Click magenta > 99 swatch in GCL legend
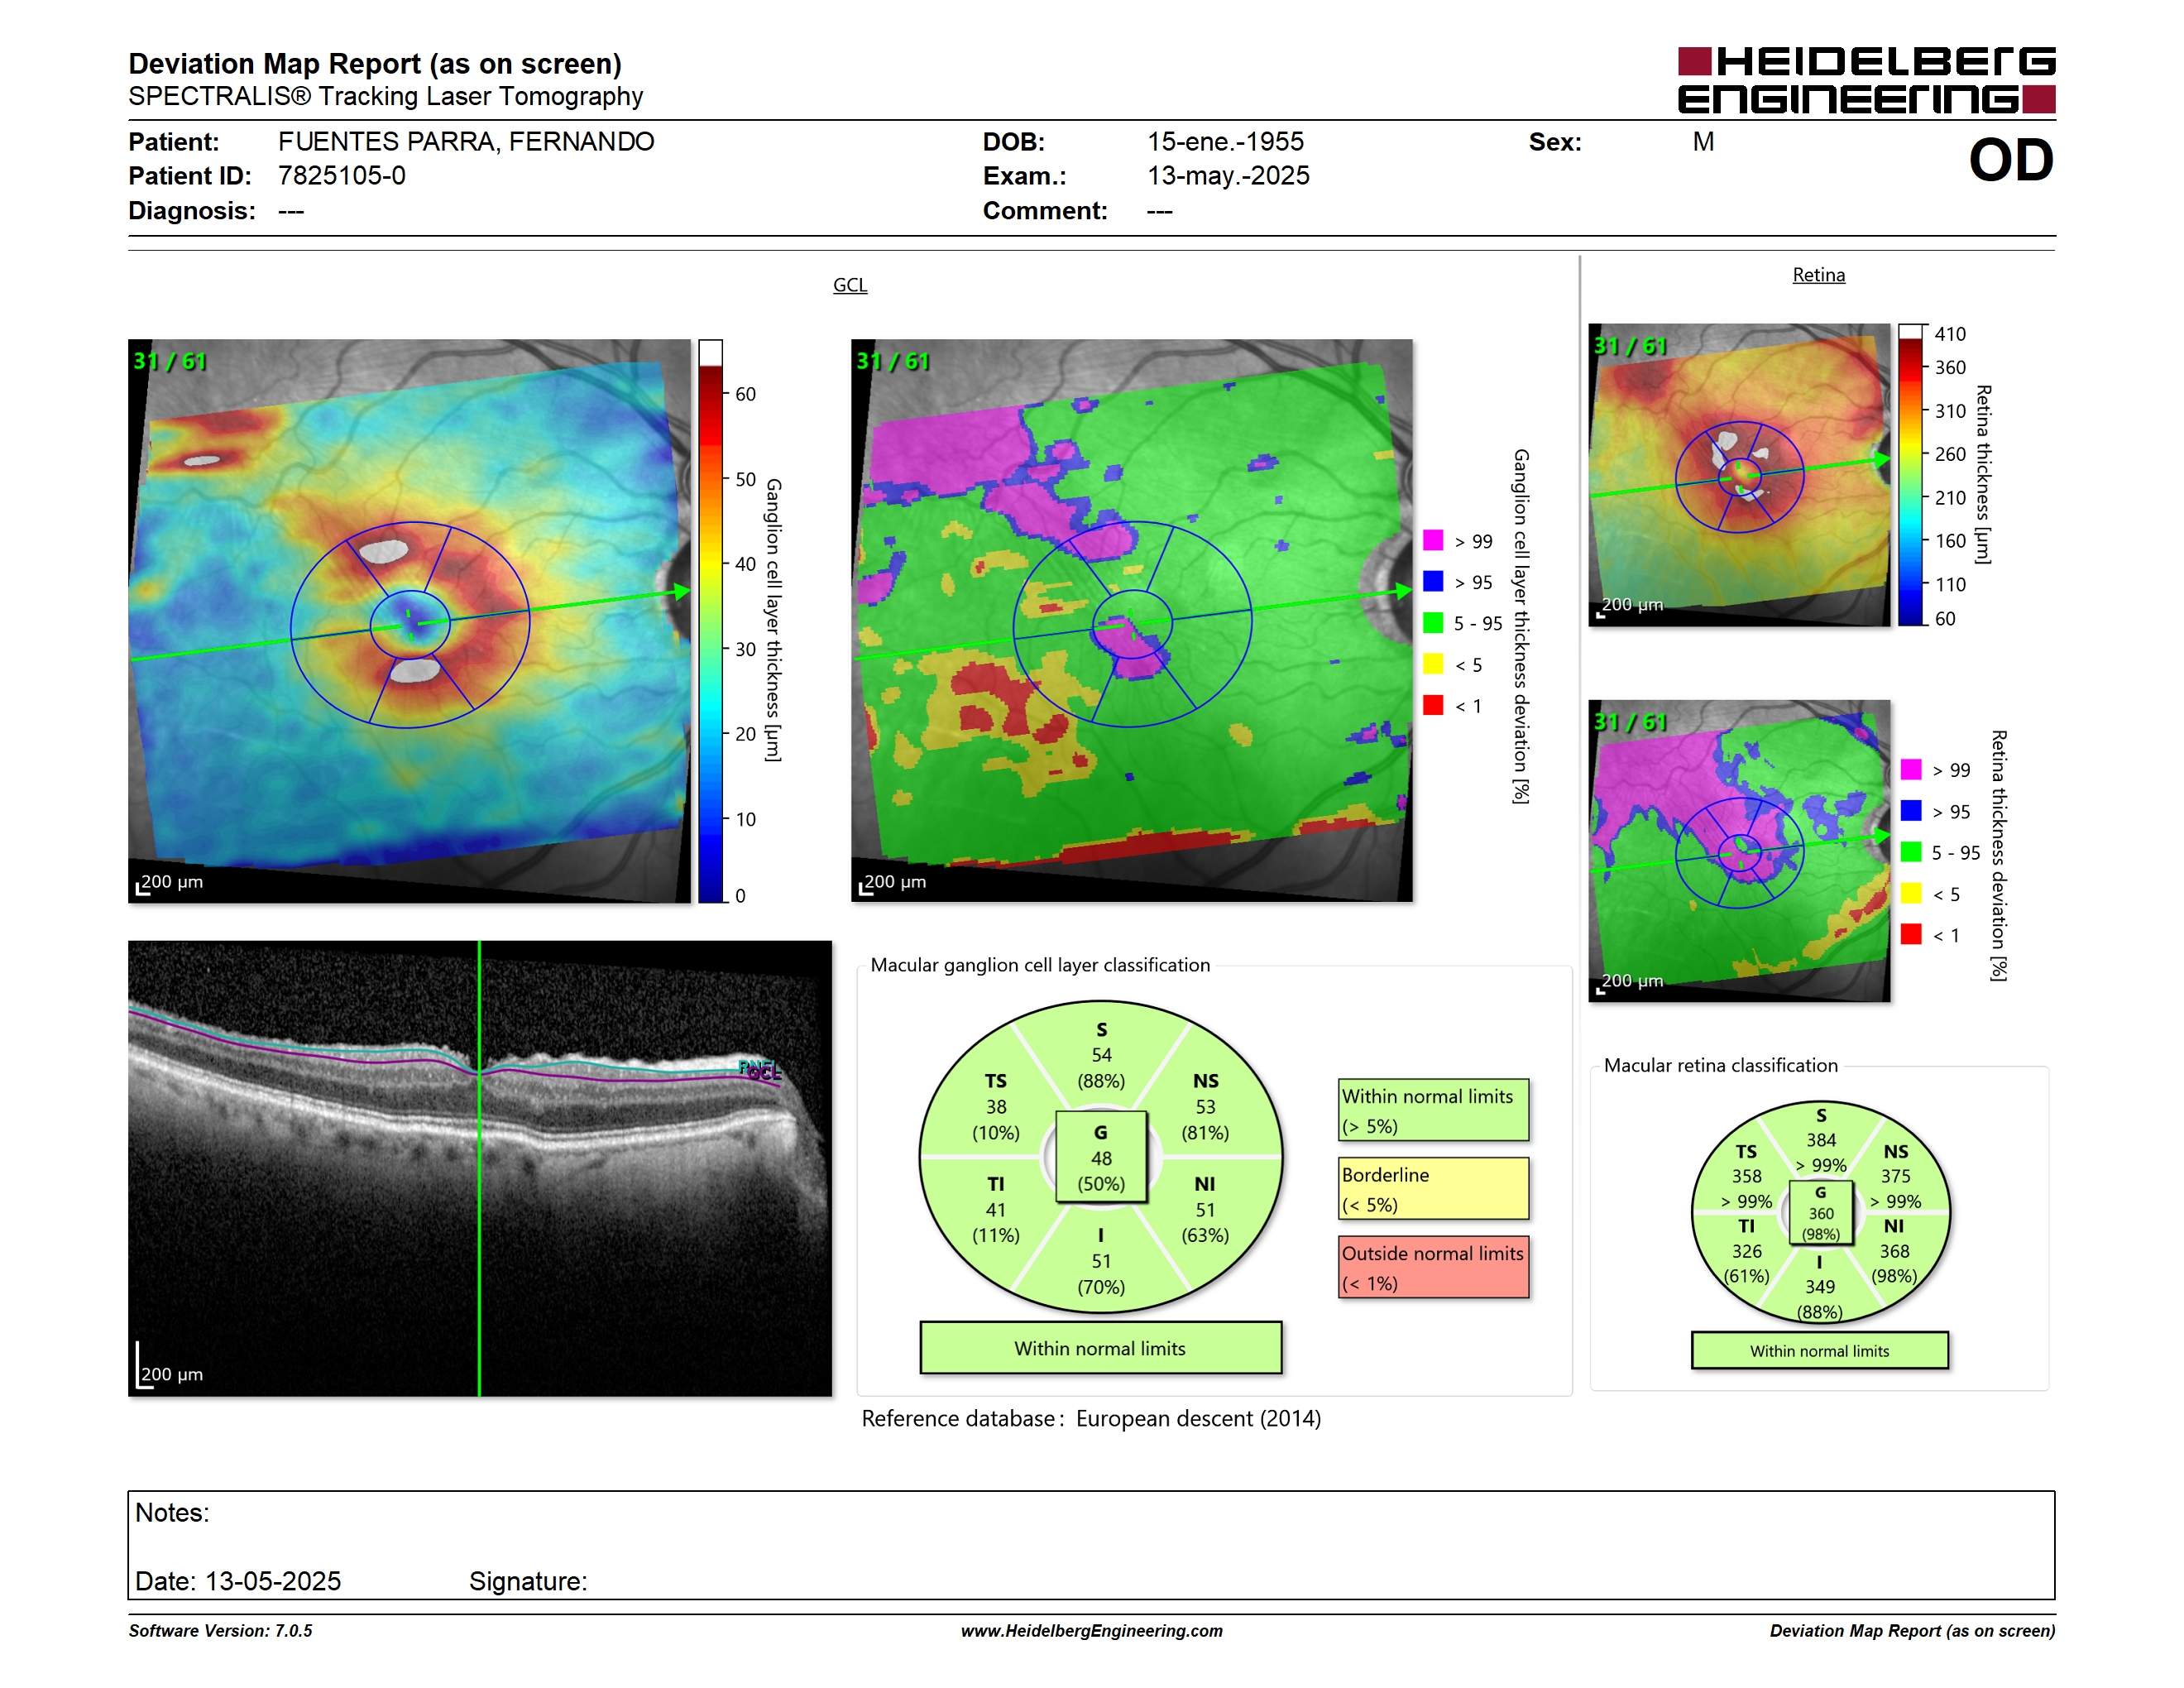The width and height of the screenshot is (2184, 1688). (1433, 540)
